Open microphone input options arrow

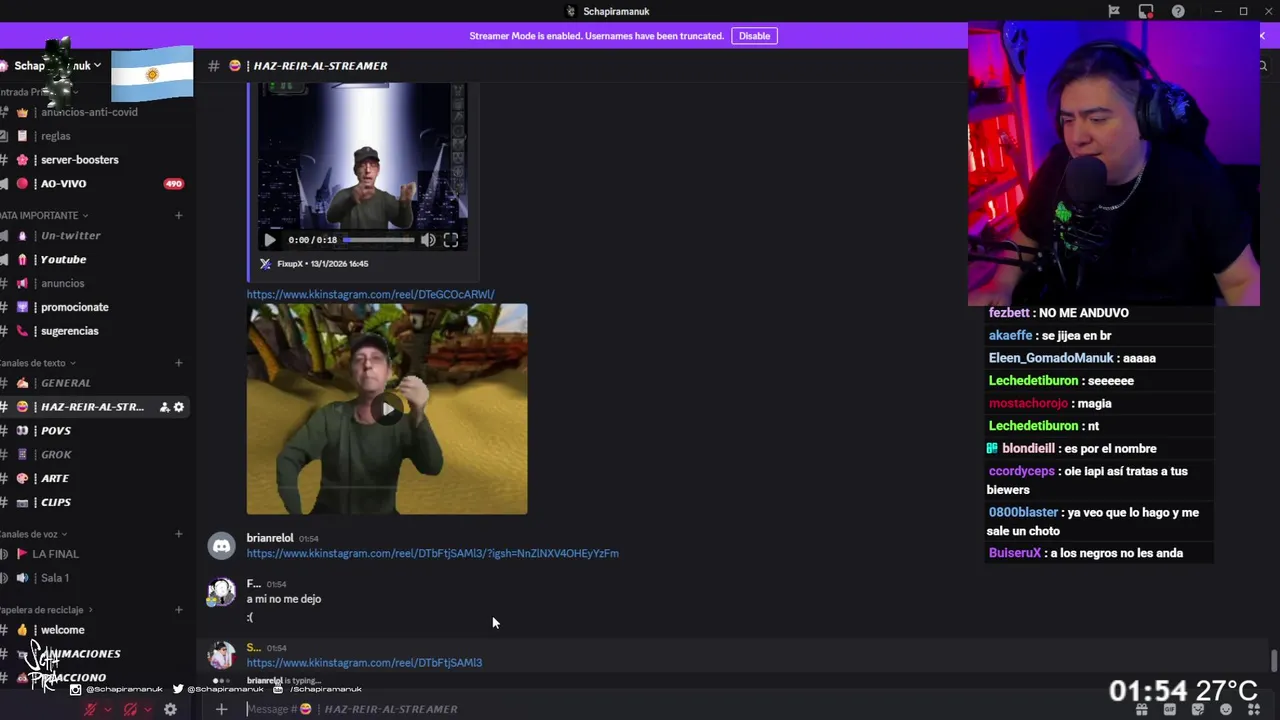pyautogui.click(x=108, y=709)
